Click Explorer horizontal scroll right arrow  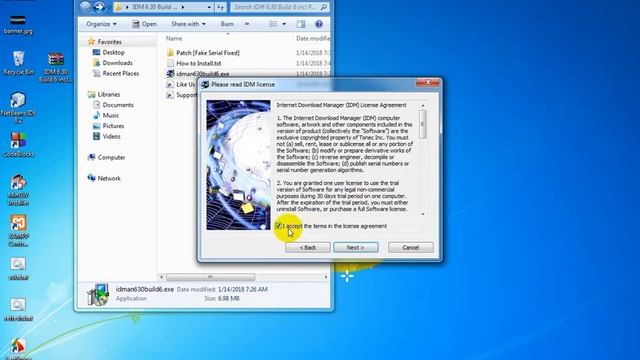[326, 277]
